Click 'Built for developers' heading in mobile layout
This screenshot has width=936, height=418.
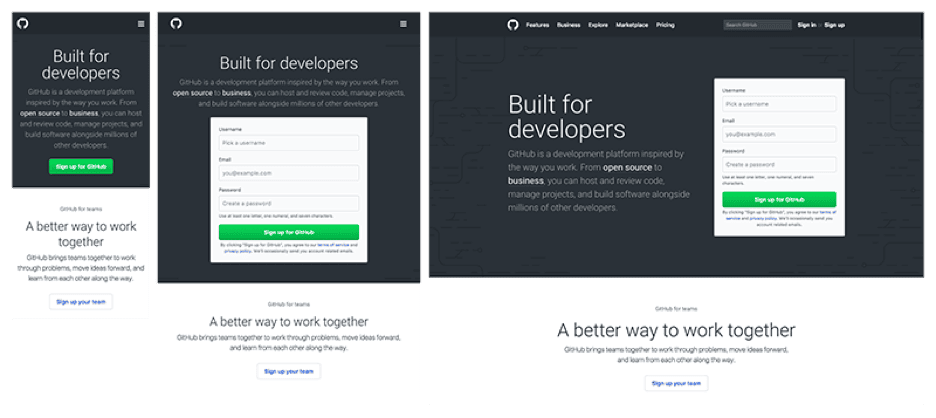click(81, 64)
